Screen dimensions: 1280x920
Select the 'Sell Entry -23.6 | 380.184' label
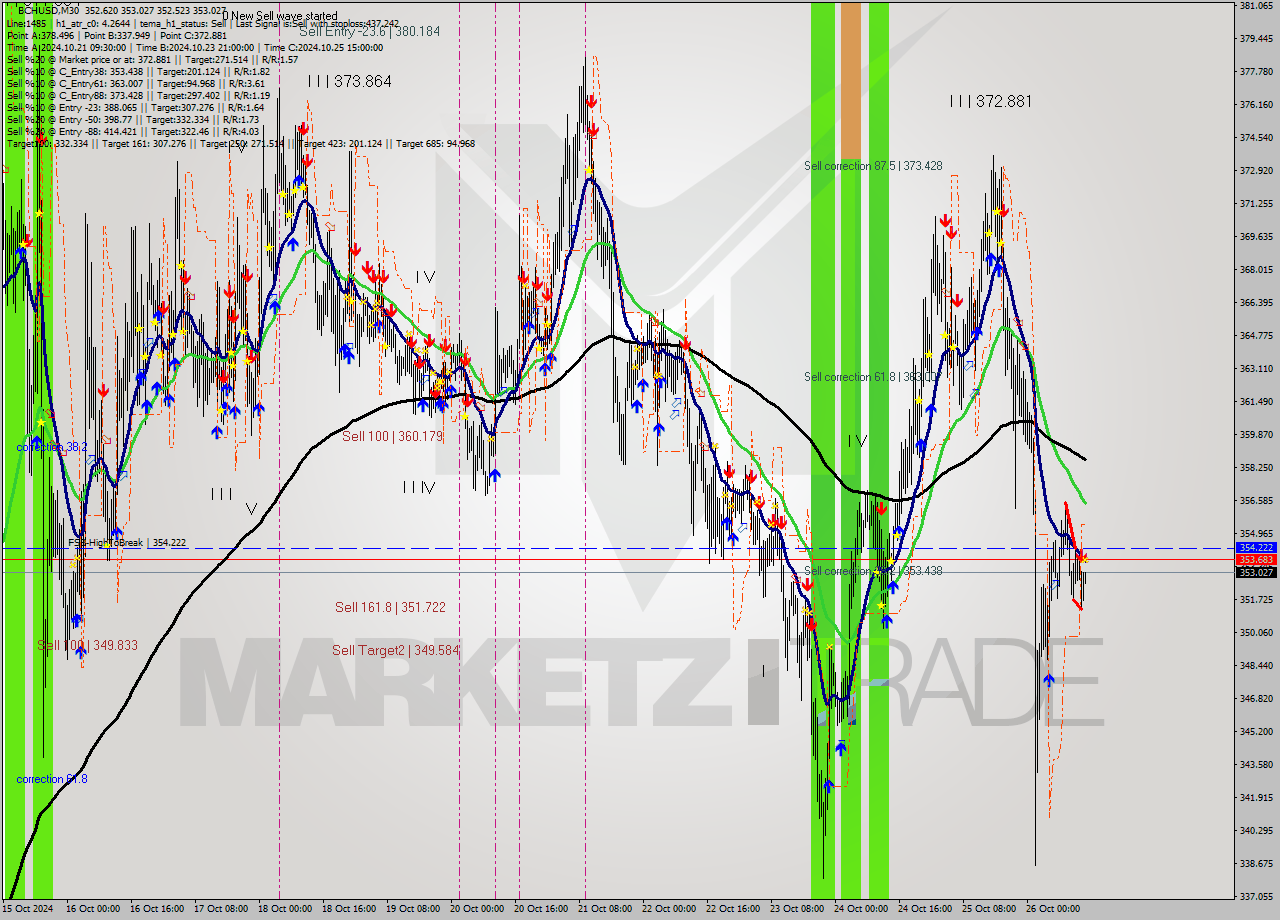pos(369,31)
